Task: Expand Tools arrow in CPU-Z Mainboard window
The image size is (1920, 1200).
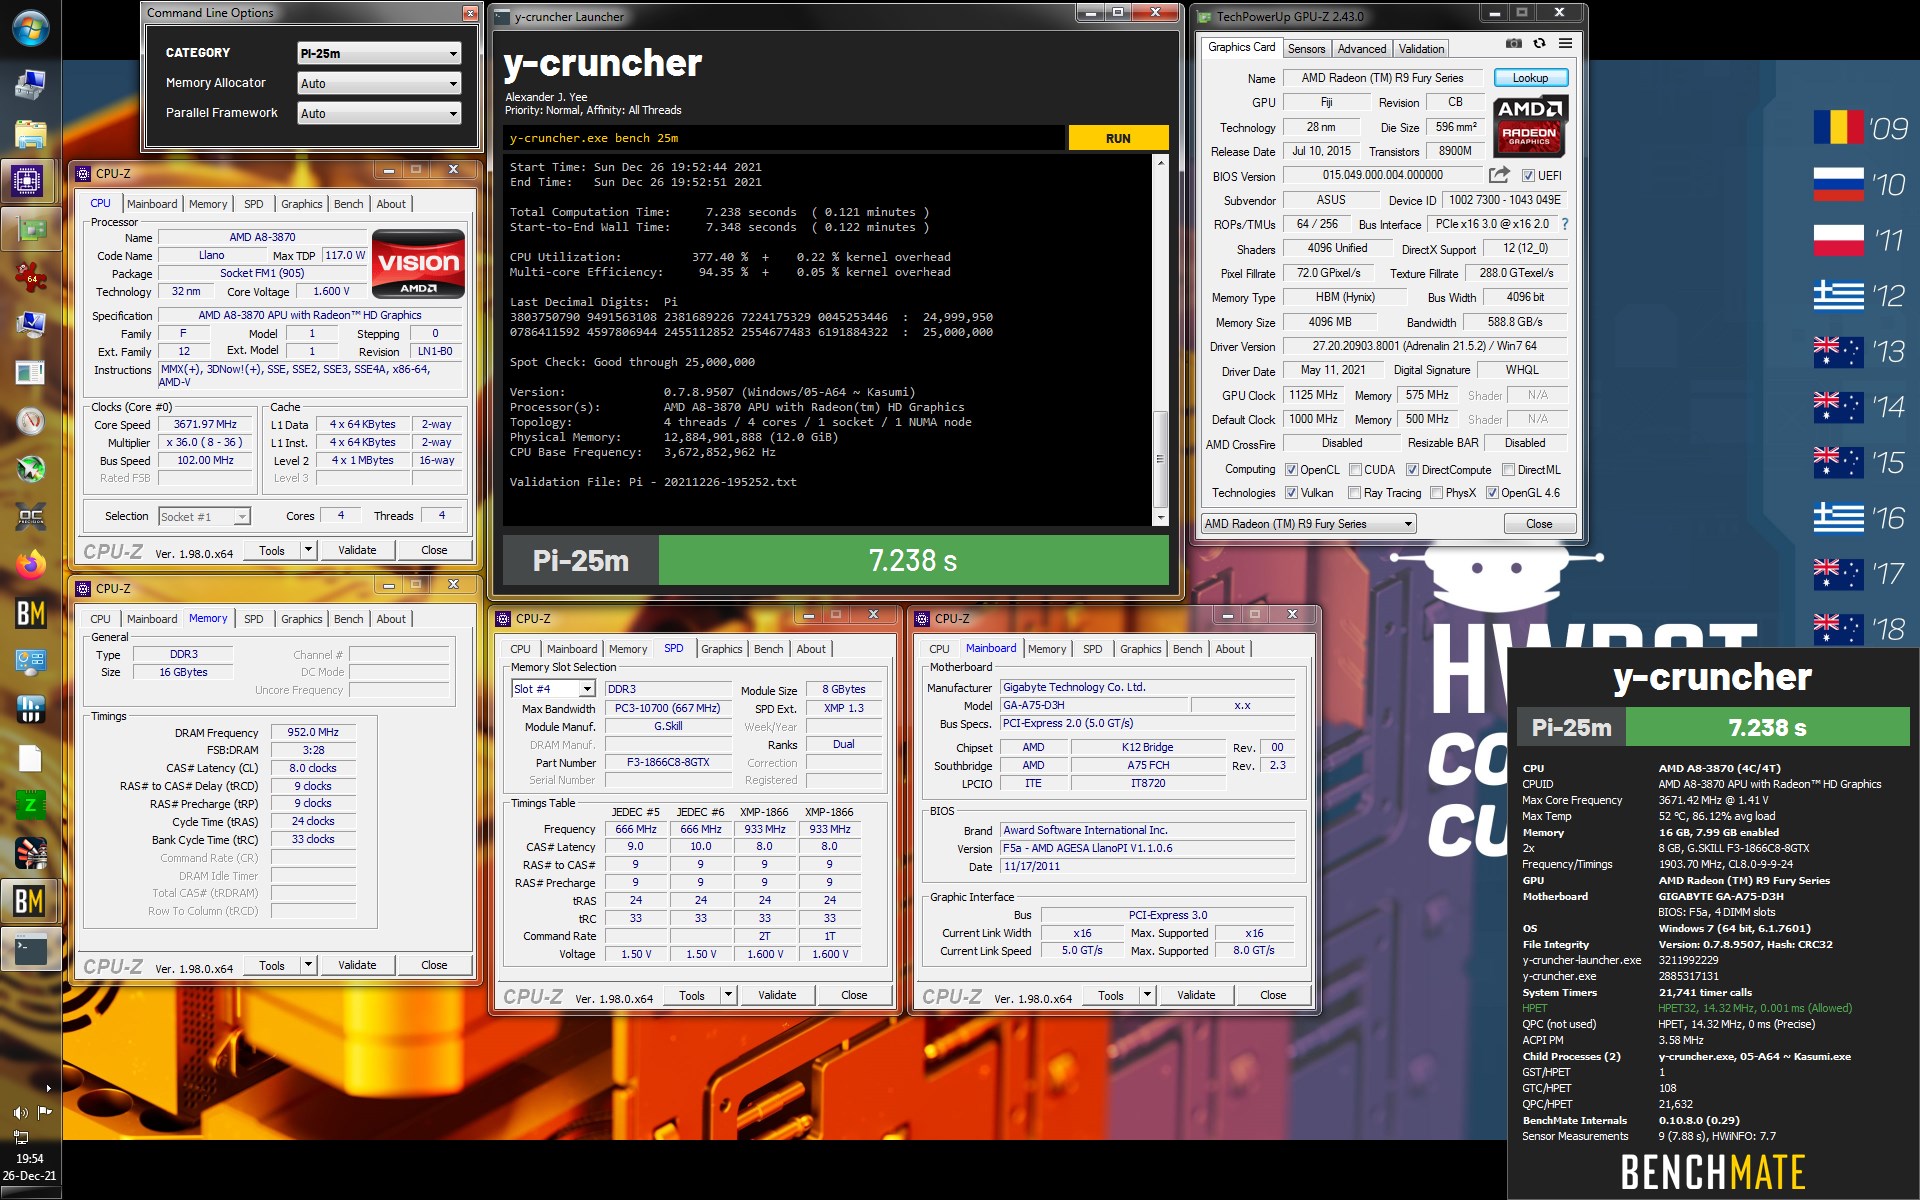Action: [x=1147, y=995]
